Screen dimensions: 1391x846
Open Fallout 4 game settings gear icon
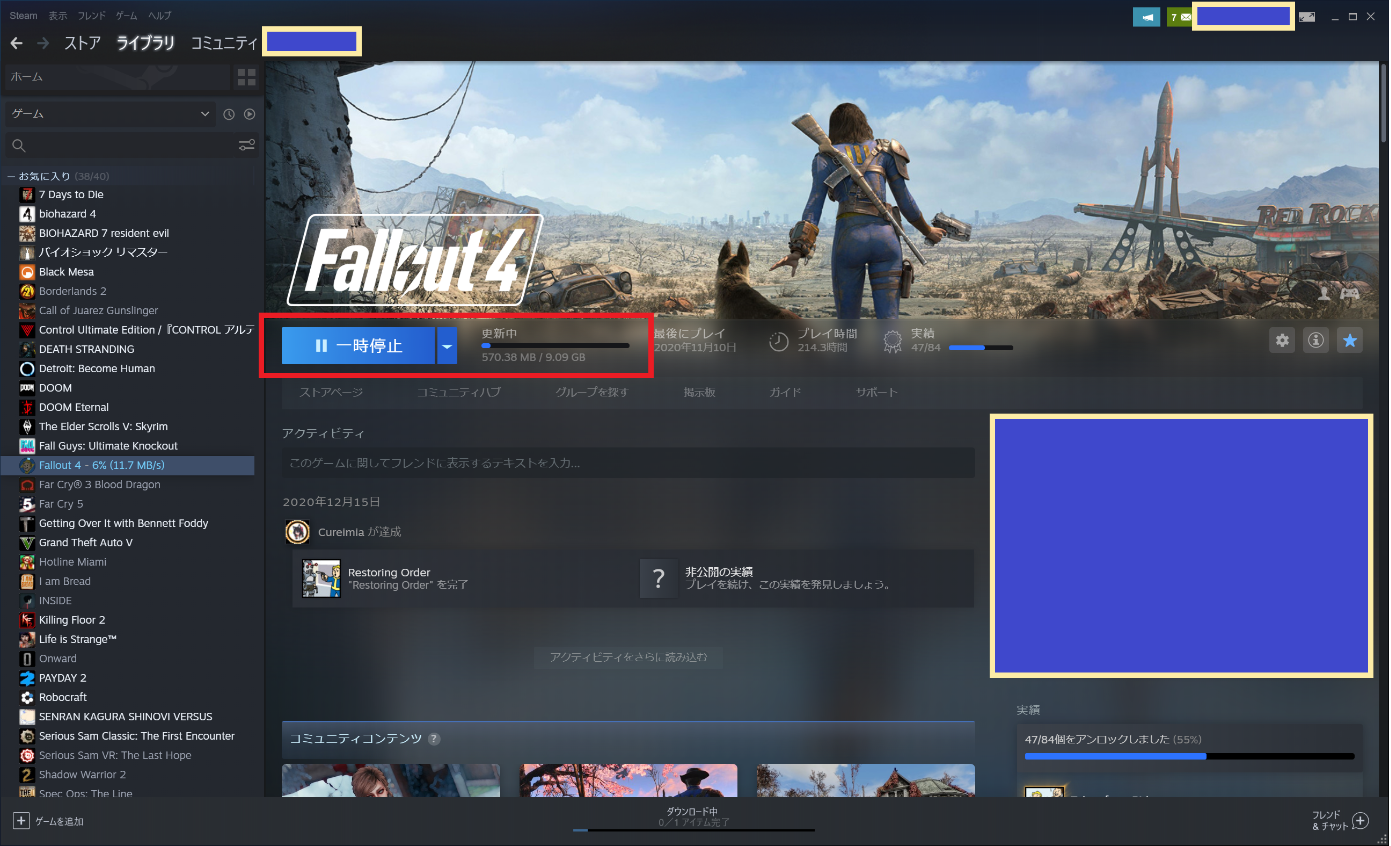1282,340
